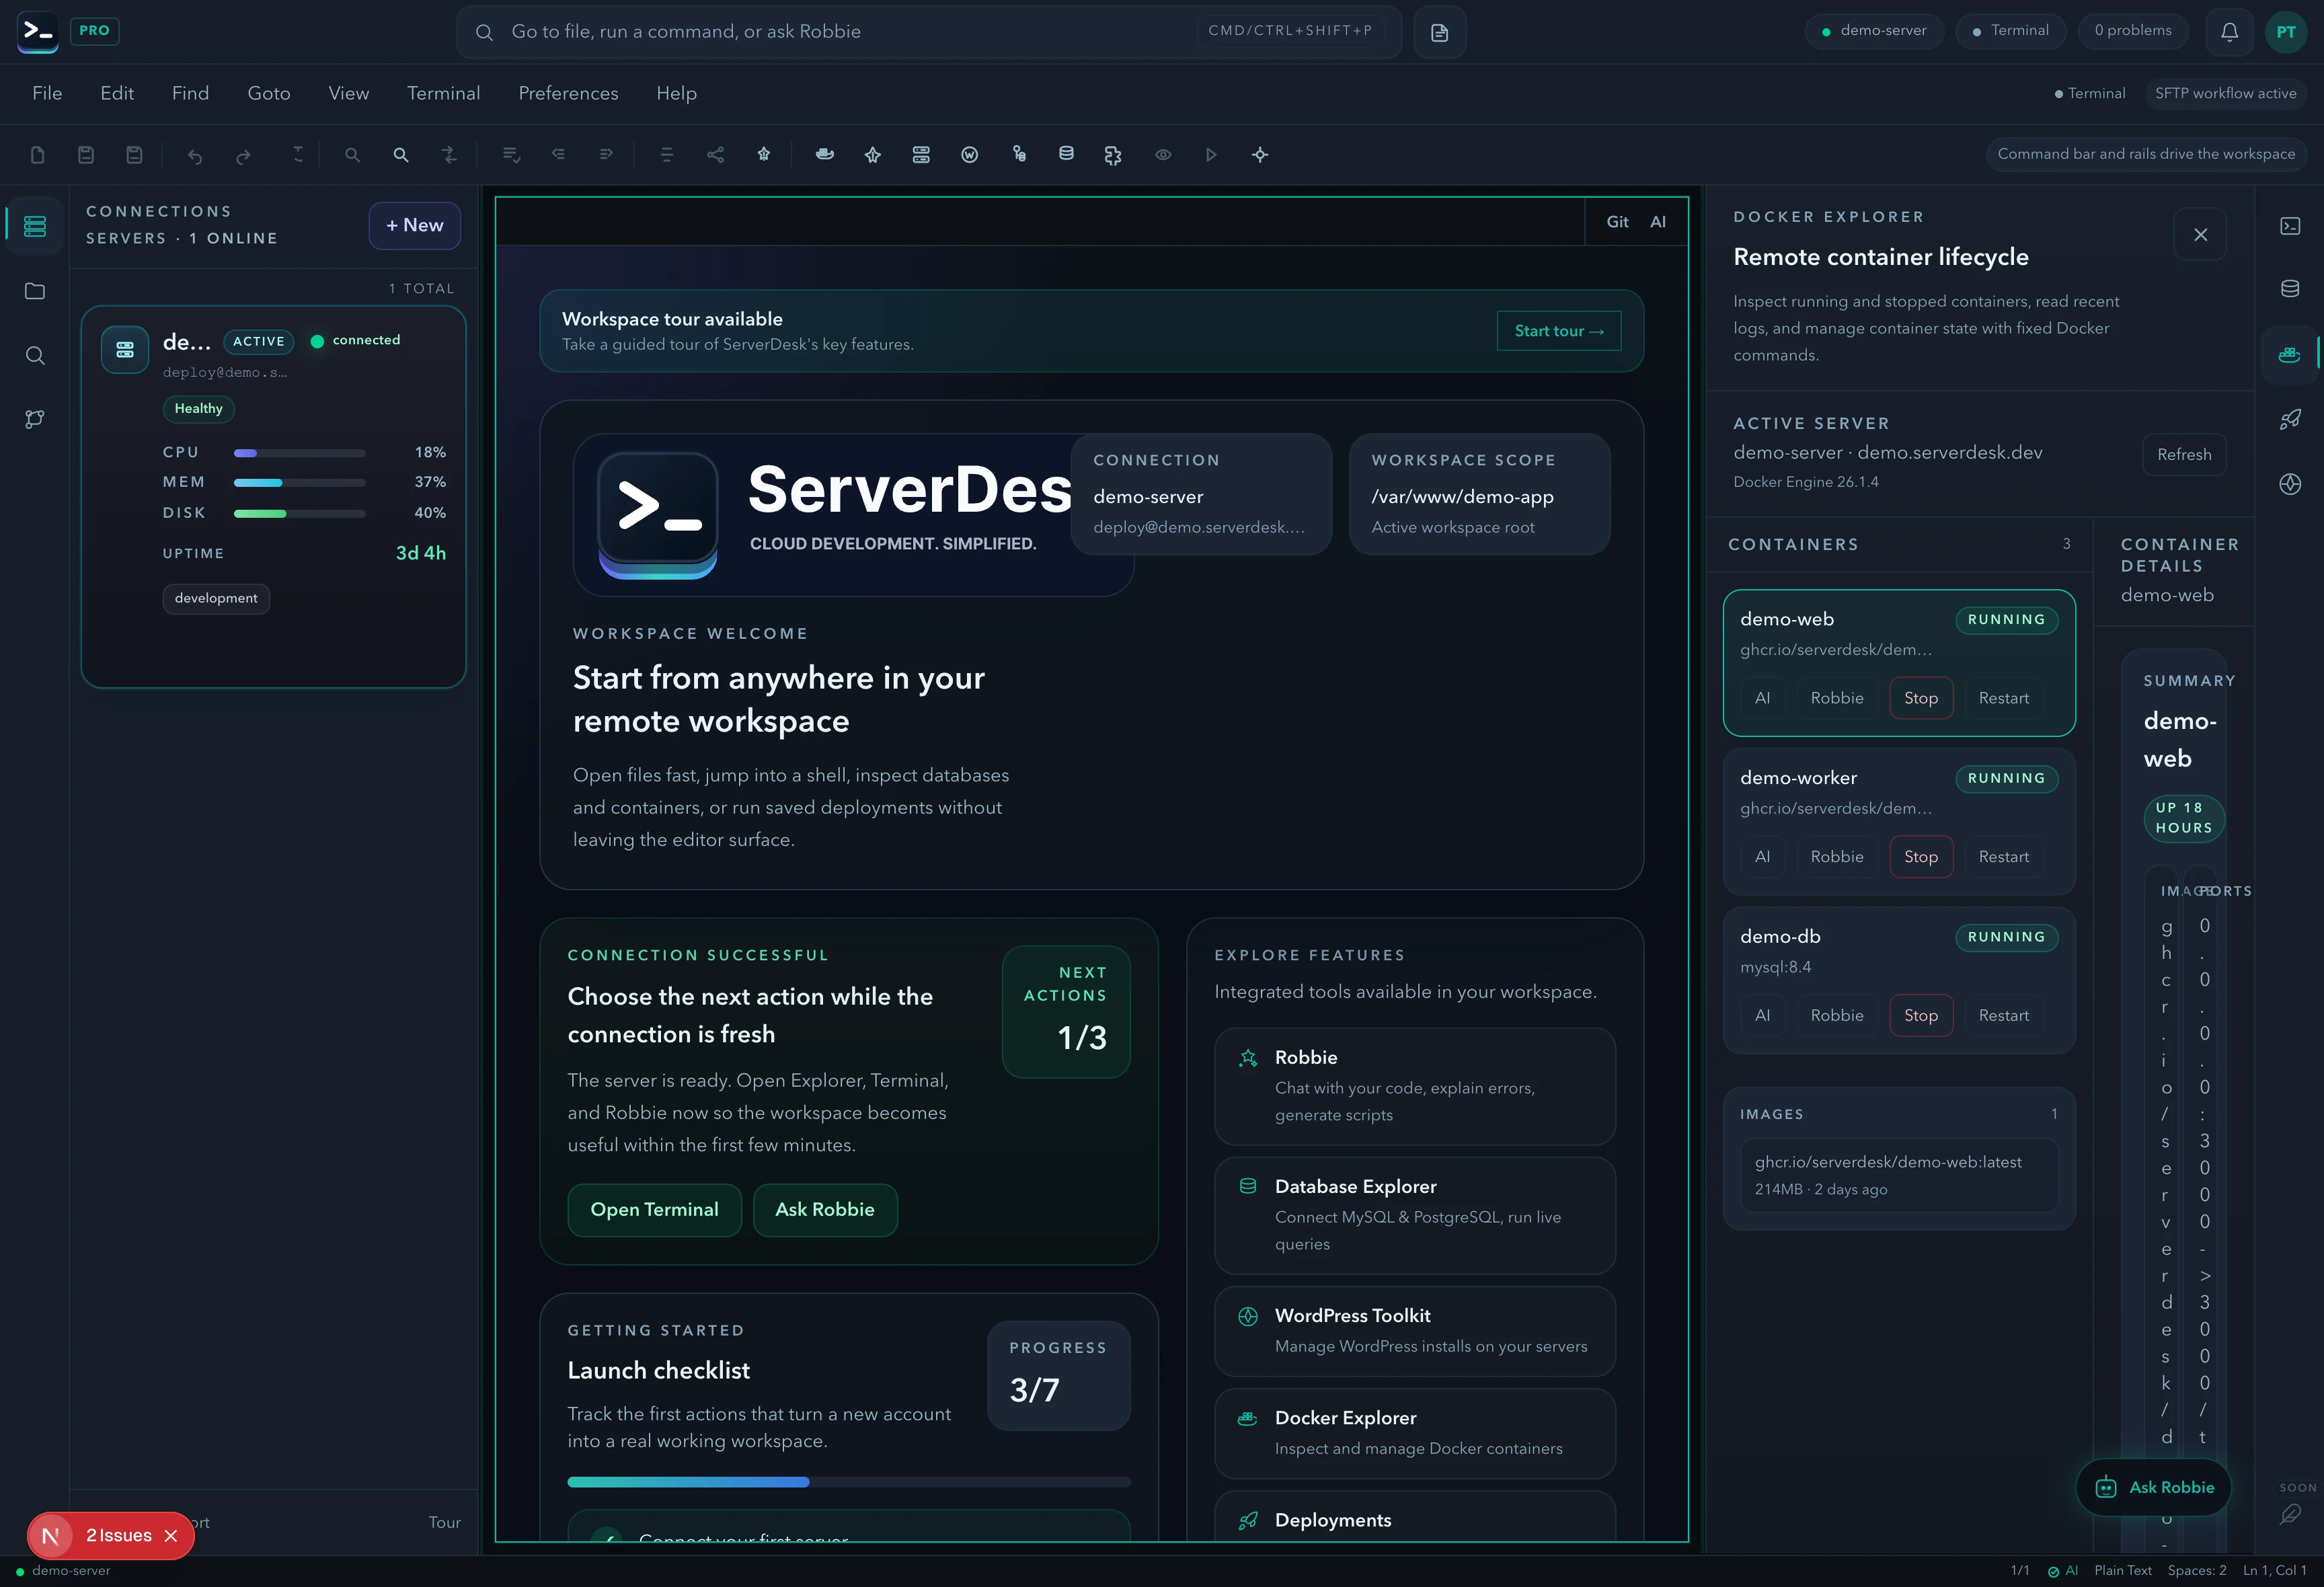Click the AI button on the demo-web container
The width and height of the screenshot is (2324, 1587).
point(1762,698)
